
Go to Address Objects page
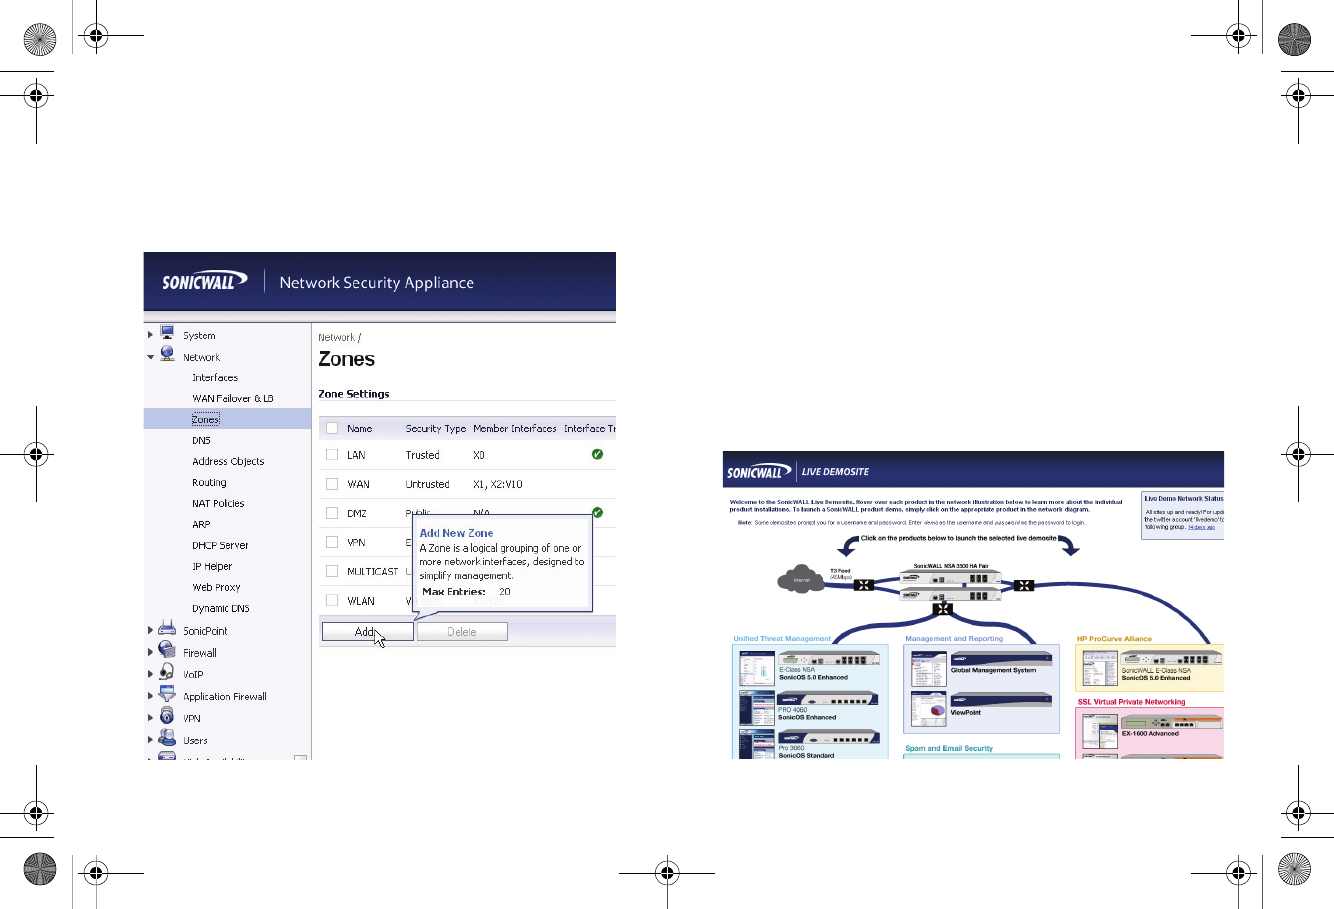coord(228,462)
